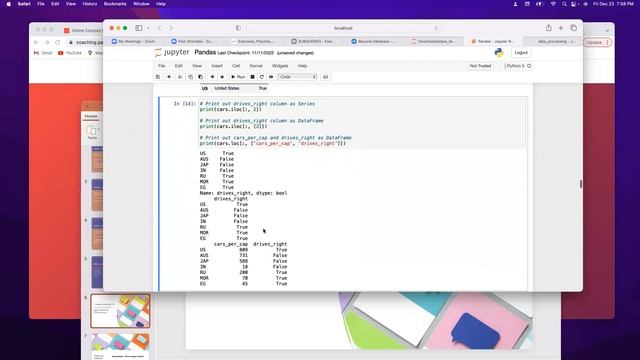Click Home tab in PowerPoint window
This screenshot has height=360, width=640.
tap(91, 116)
